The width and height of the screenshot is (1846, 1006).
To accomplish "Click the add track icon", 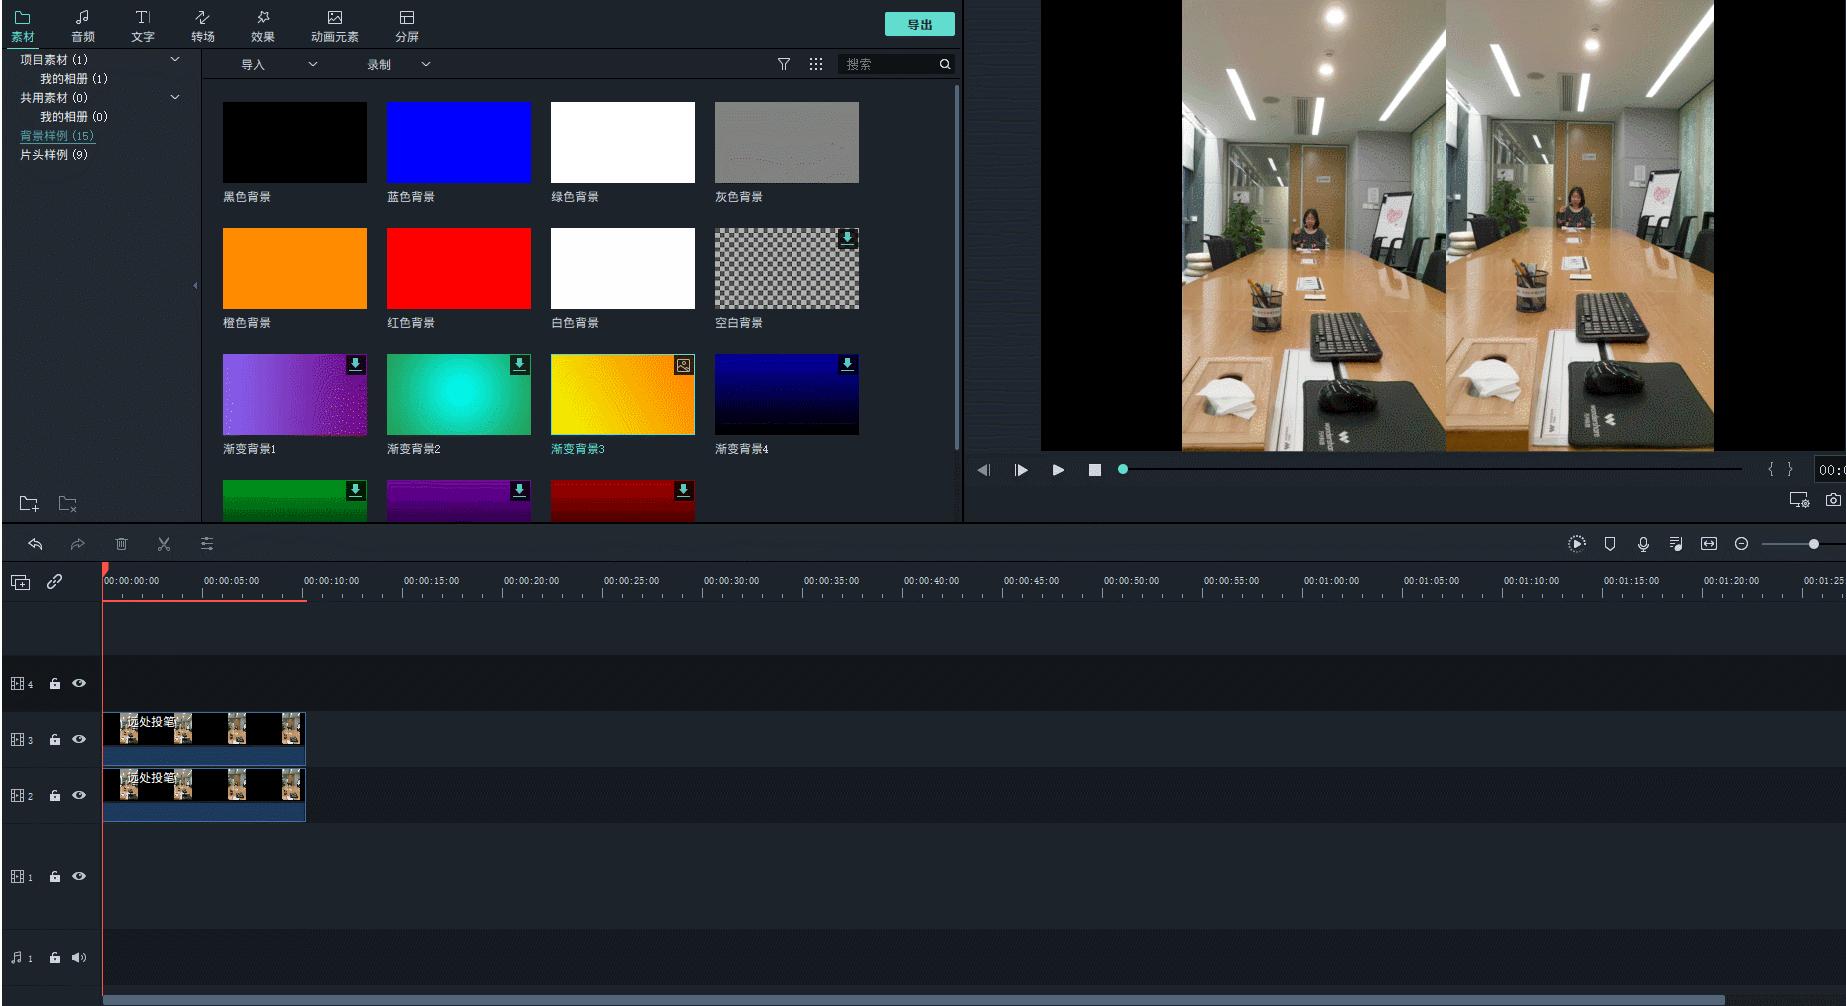I will point(20,582).
